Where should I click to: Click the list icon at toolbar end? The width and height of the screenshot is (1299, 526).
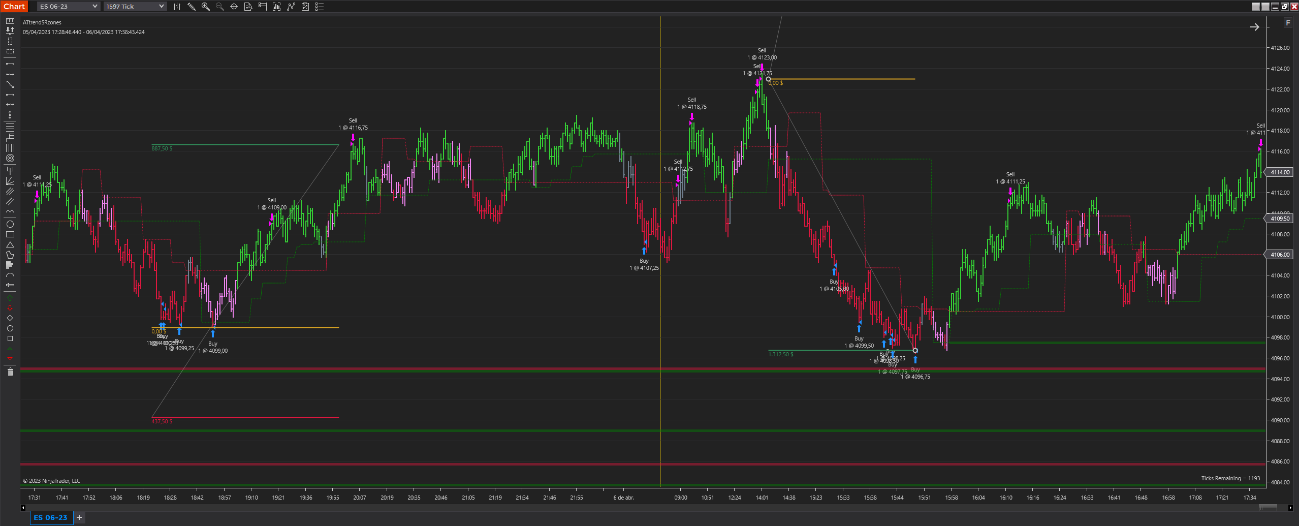click(320, 6)
